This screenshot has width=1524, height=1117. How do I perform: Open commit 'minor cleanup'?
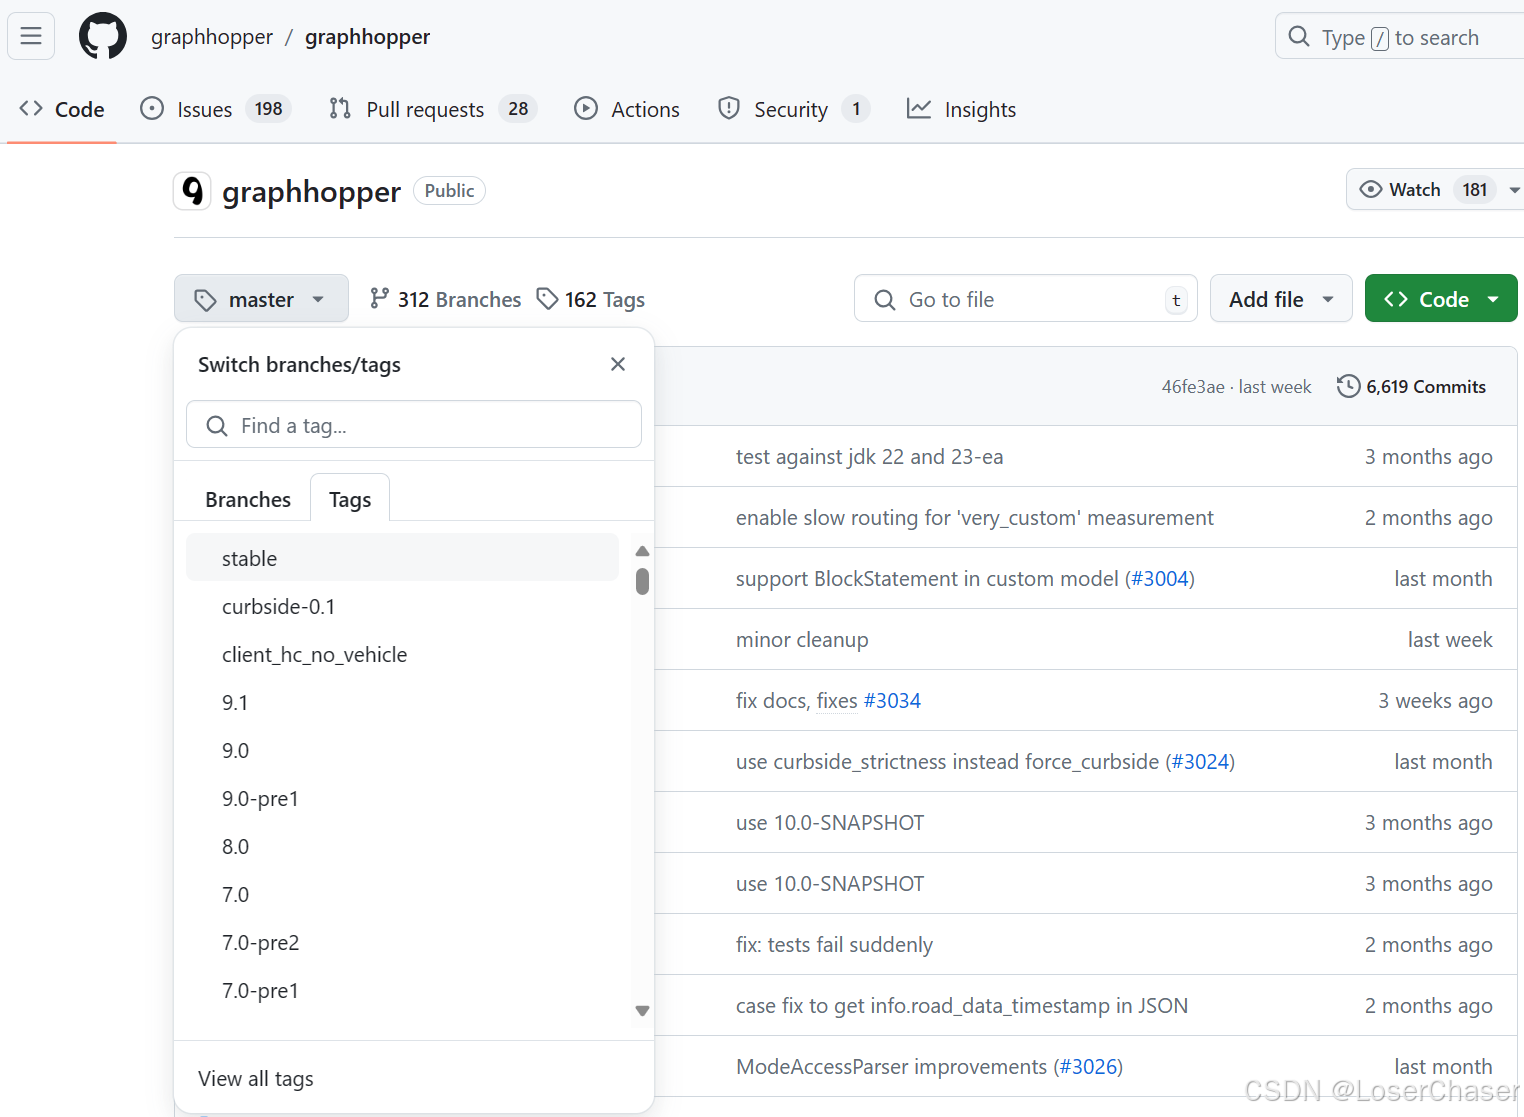[x=802, y=640]
